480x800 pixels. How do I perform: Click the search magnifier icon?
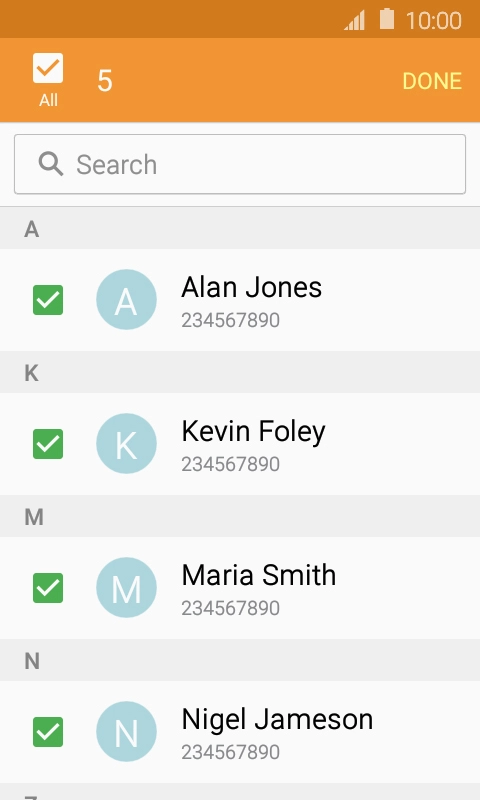[x=50, y=164]
